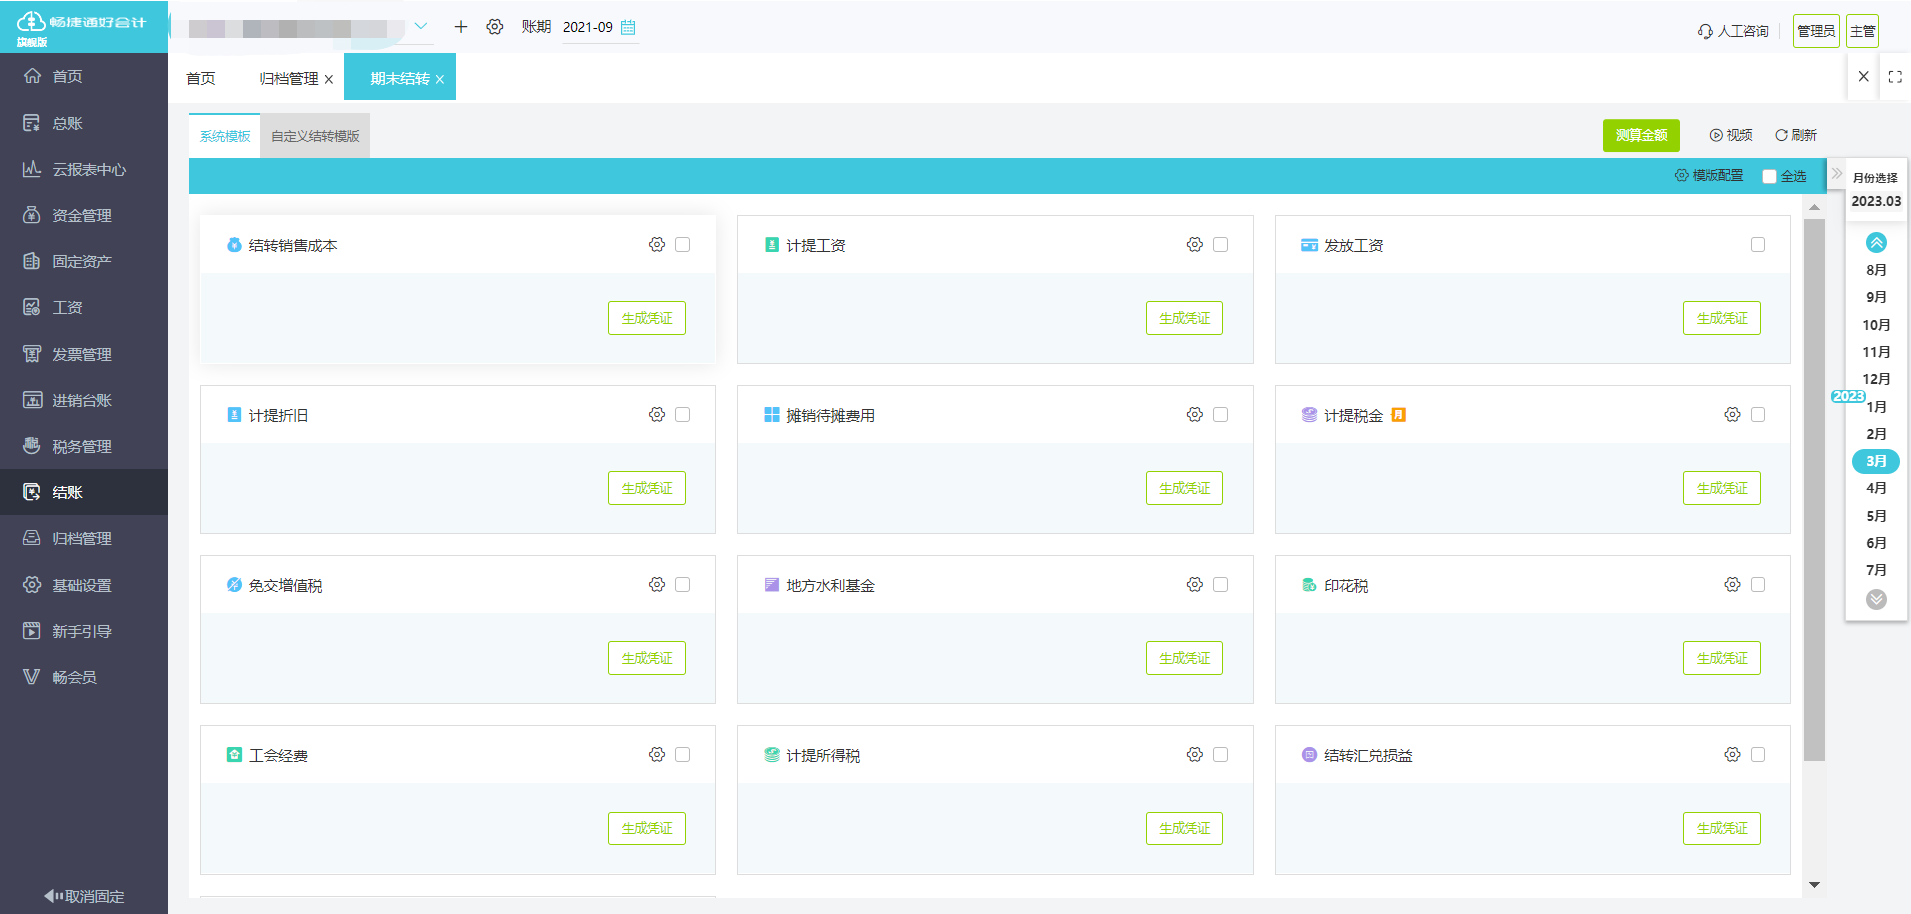Click the plus icon in top bar

click(x=461, y=27)
